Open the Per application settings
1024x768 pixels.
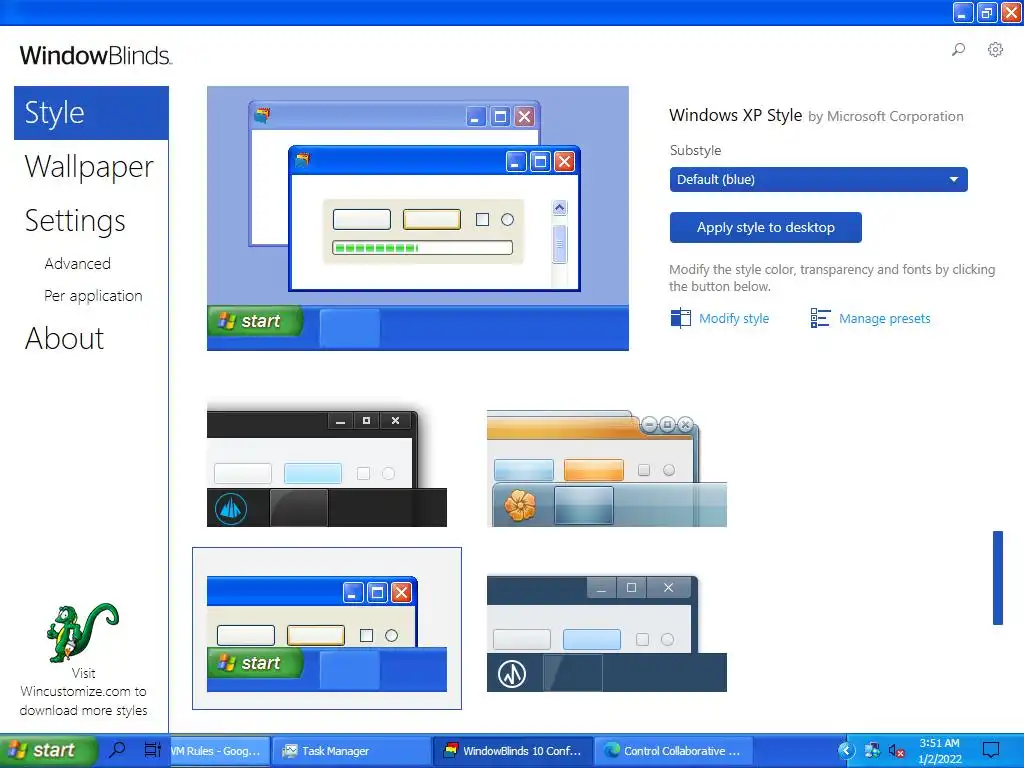coord(93,296)
